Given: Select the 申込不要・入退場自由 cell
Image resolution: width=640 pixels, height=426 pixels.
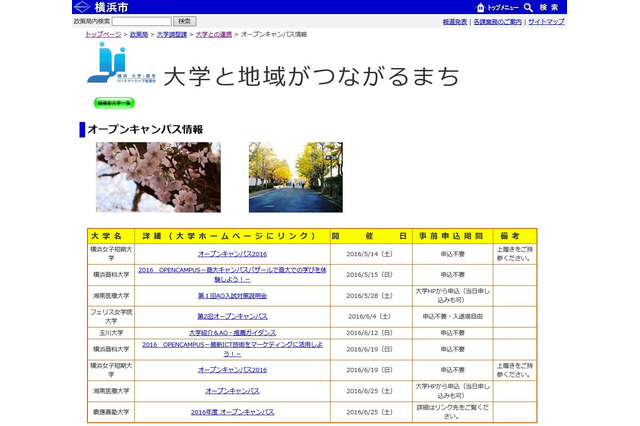Looking at the screenshot, I should click(453, 316).
